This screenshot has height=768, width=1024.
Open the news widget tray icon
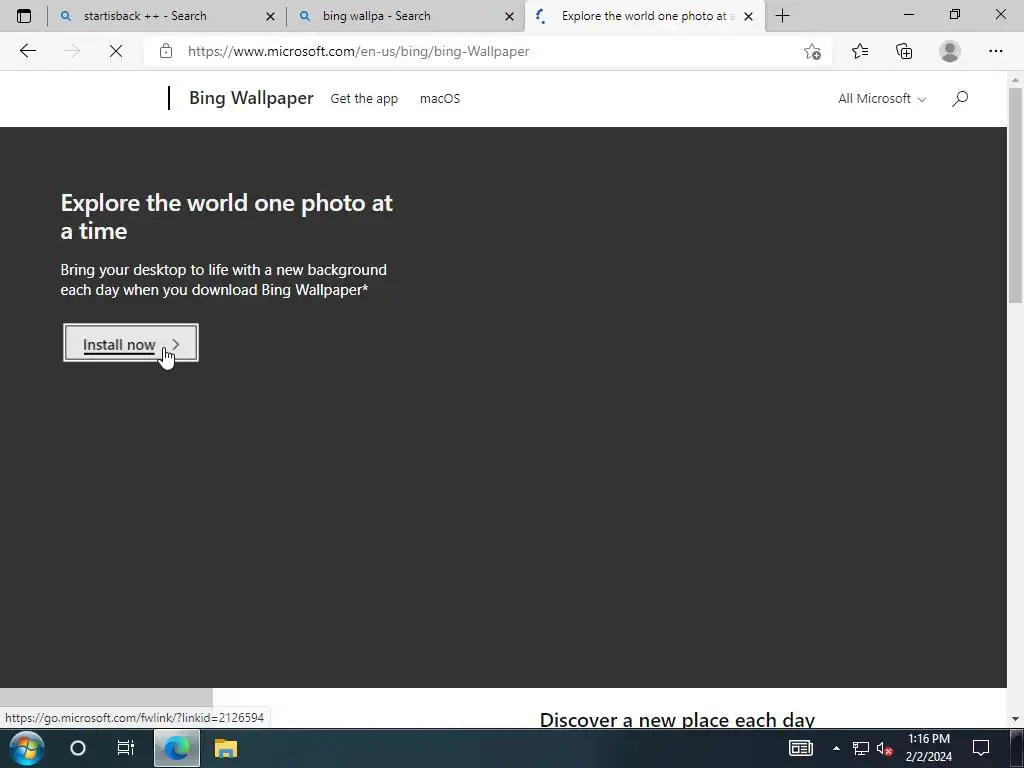click(x=801, y=748)
